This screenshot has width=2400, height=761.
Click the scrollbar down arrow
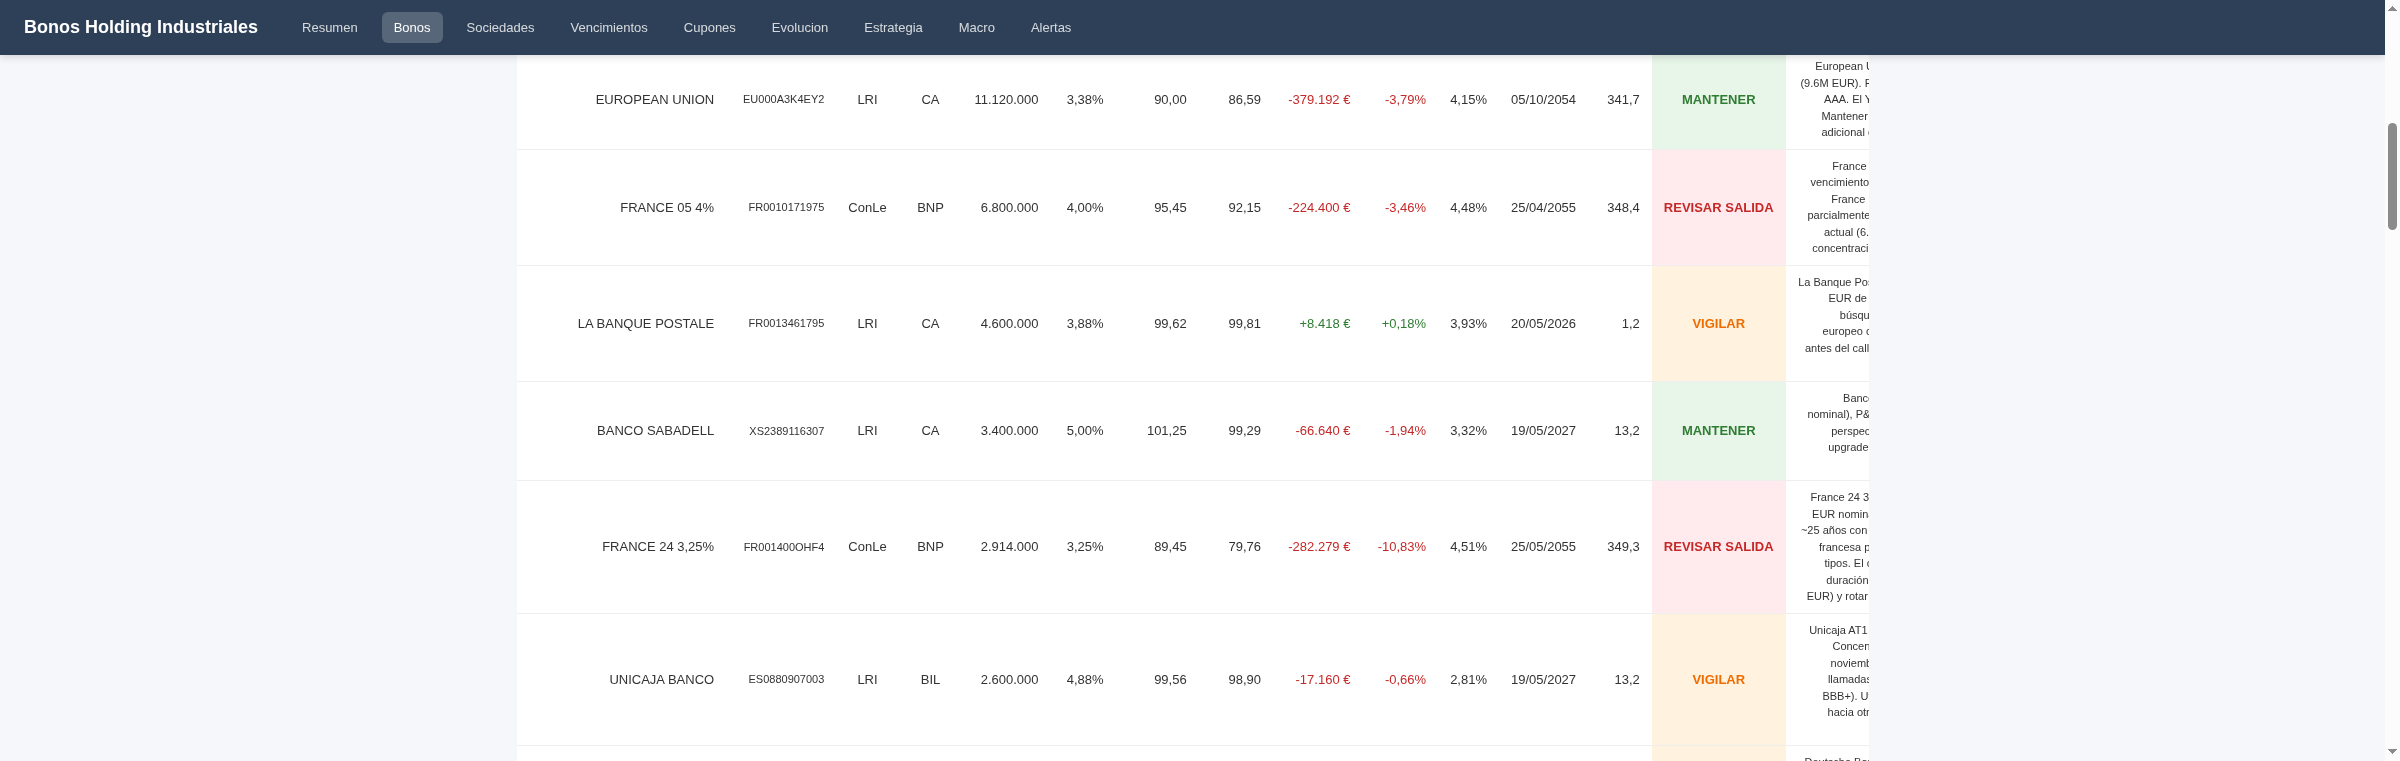click(x=2392, y=752)
